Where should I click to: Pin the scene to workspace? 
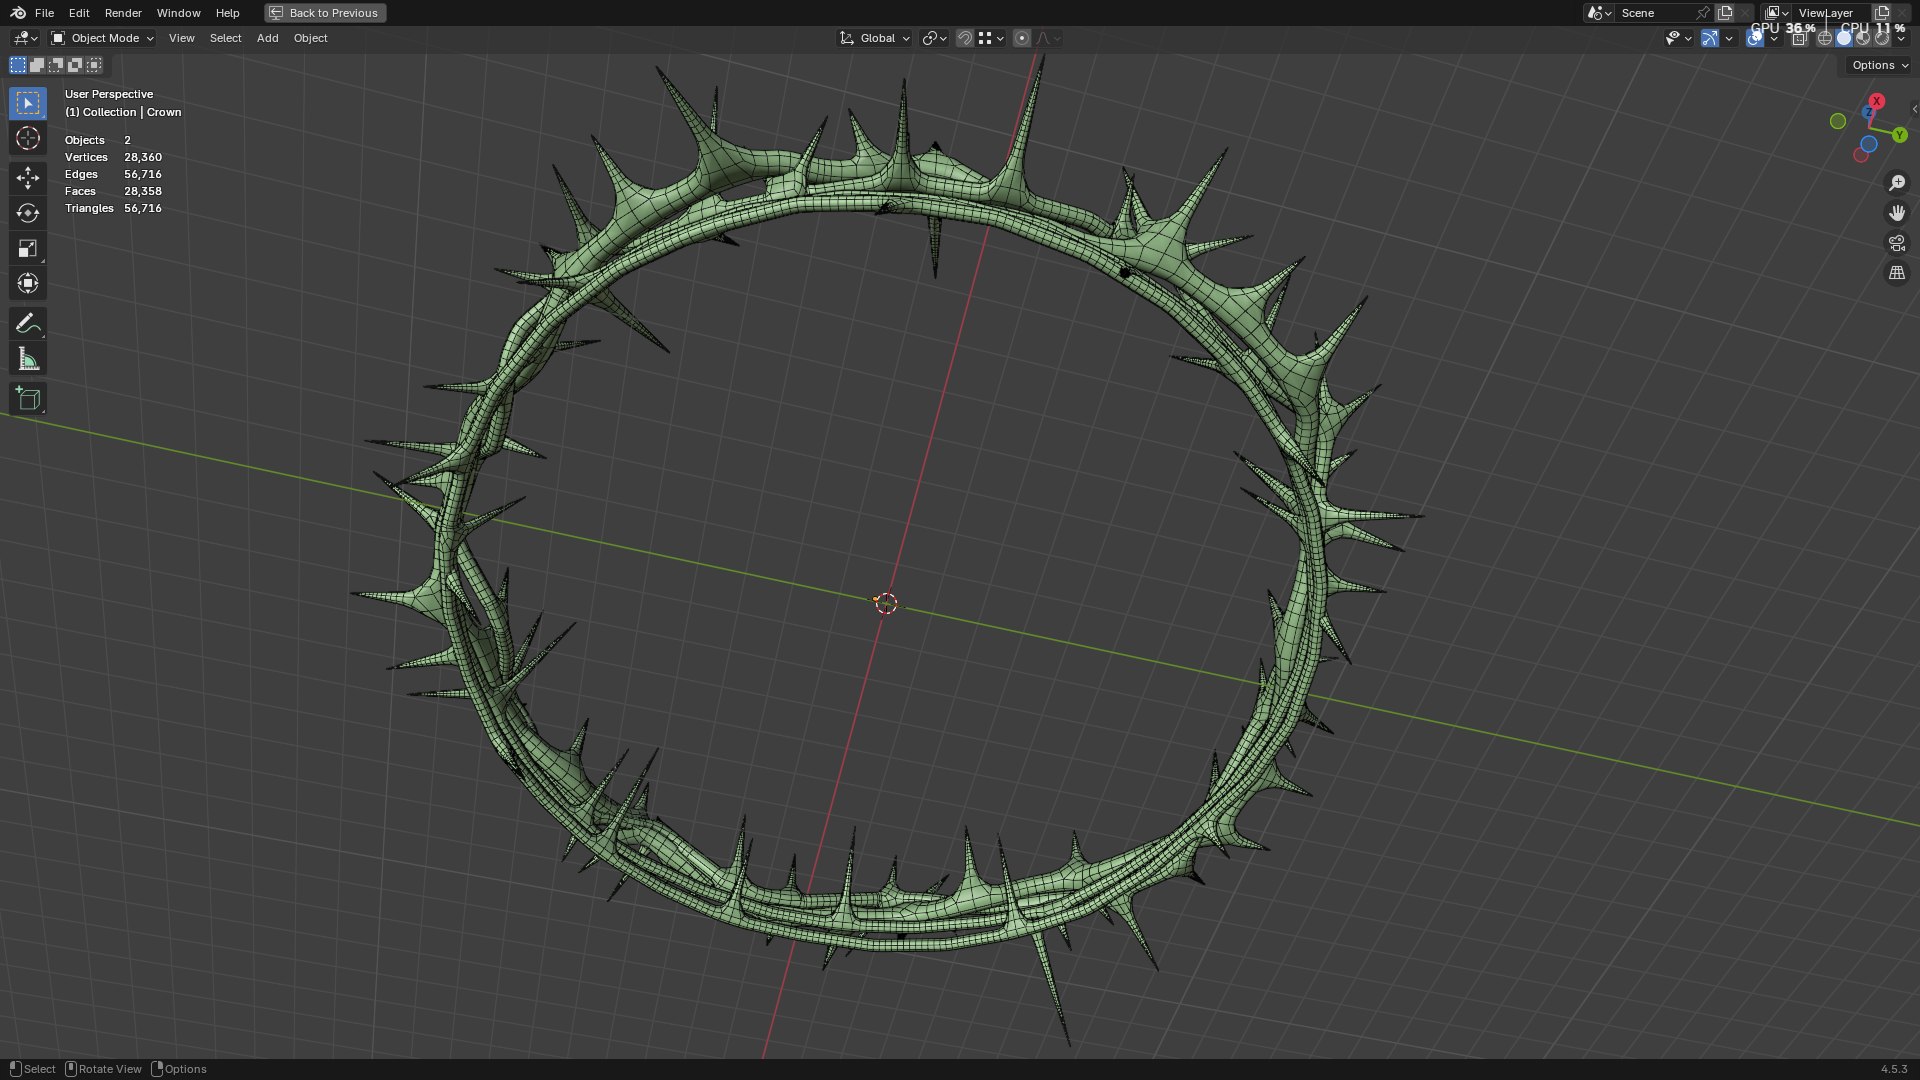1703,13
